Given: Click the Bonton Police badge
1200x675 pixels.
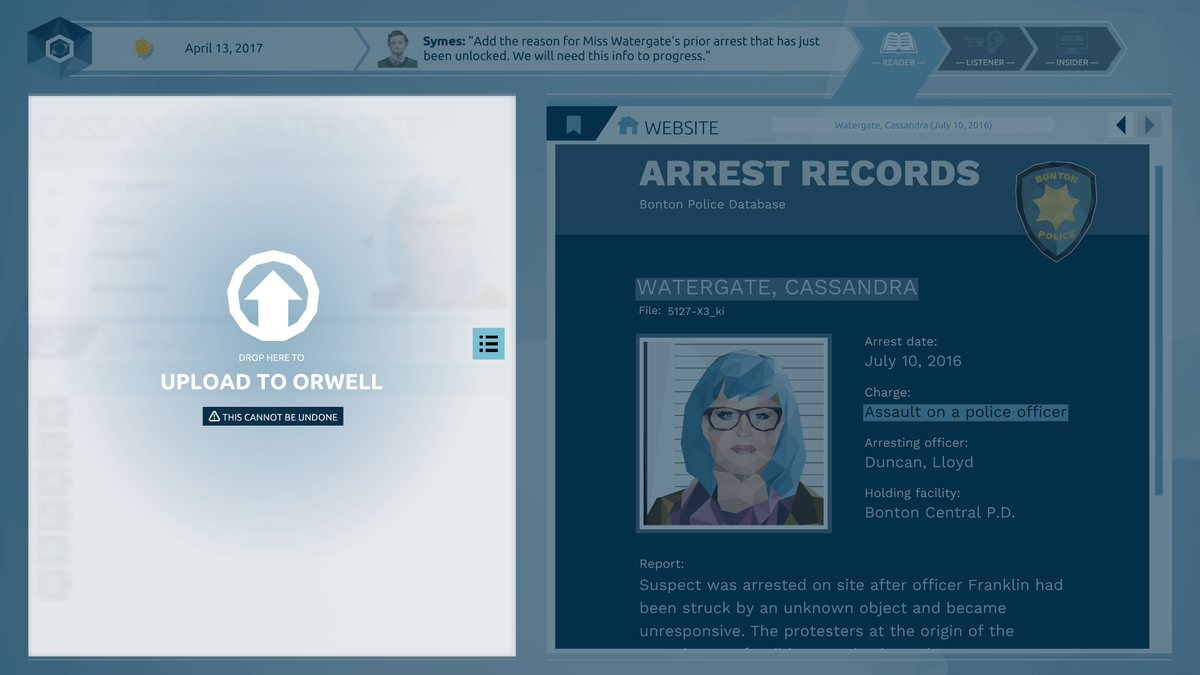Looking at the screenshot, I should [x=1055, y=209].
